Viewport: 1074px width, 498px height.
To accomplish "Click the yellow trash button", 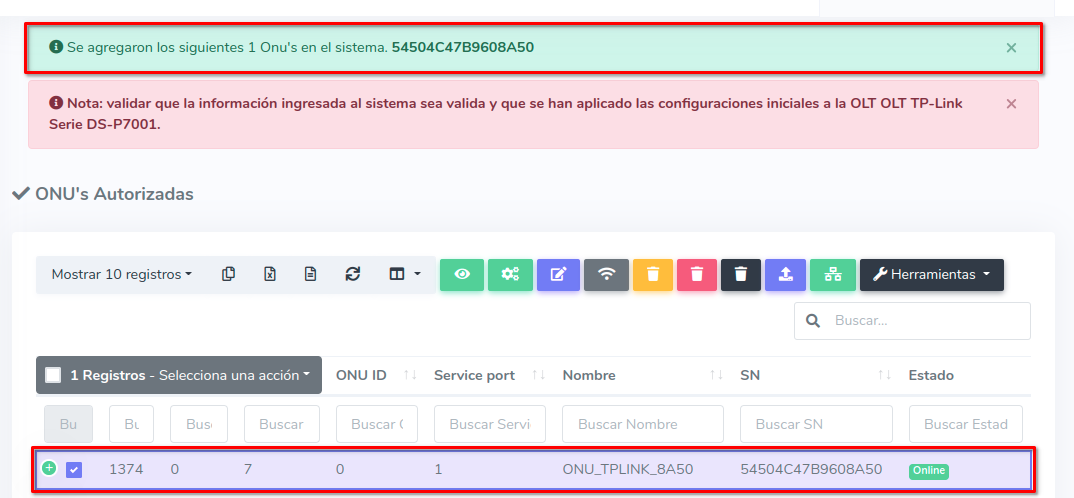I will (x=652, y=274).
